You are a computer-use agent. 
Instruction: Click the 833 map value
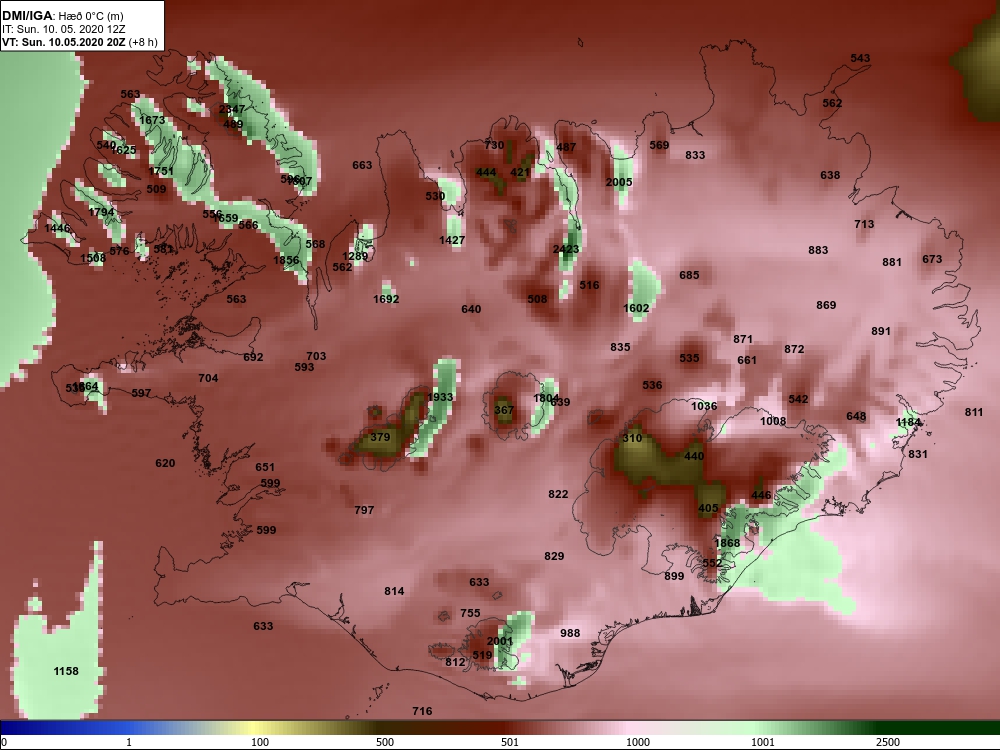(695, 155)
